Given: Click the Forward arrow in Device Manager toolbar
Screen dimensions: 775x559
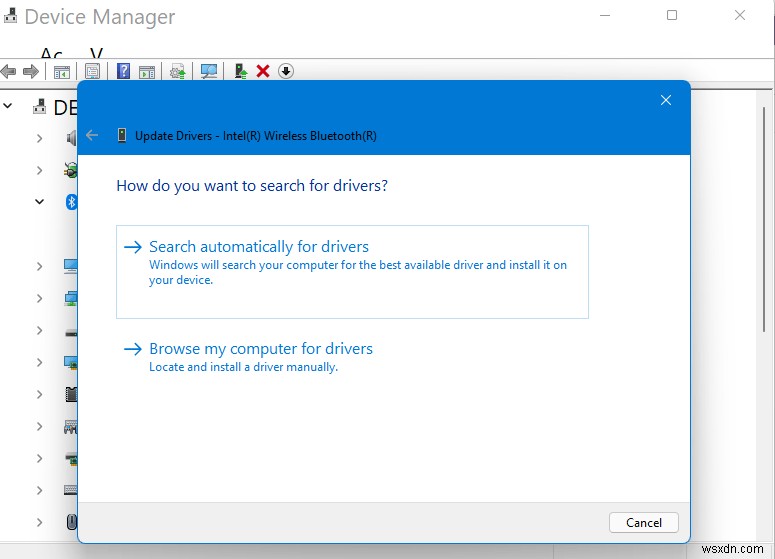Looking at the screenshot, I should (31, 71).
